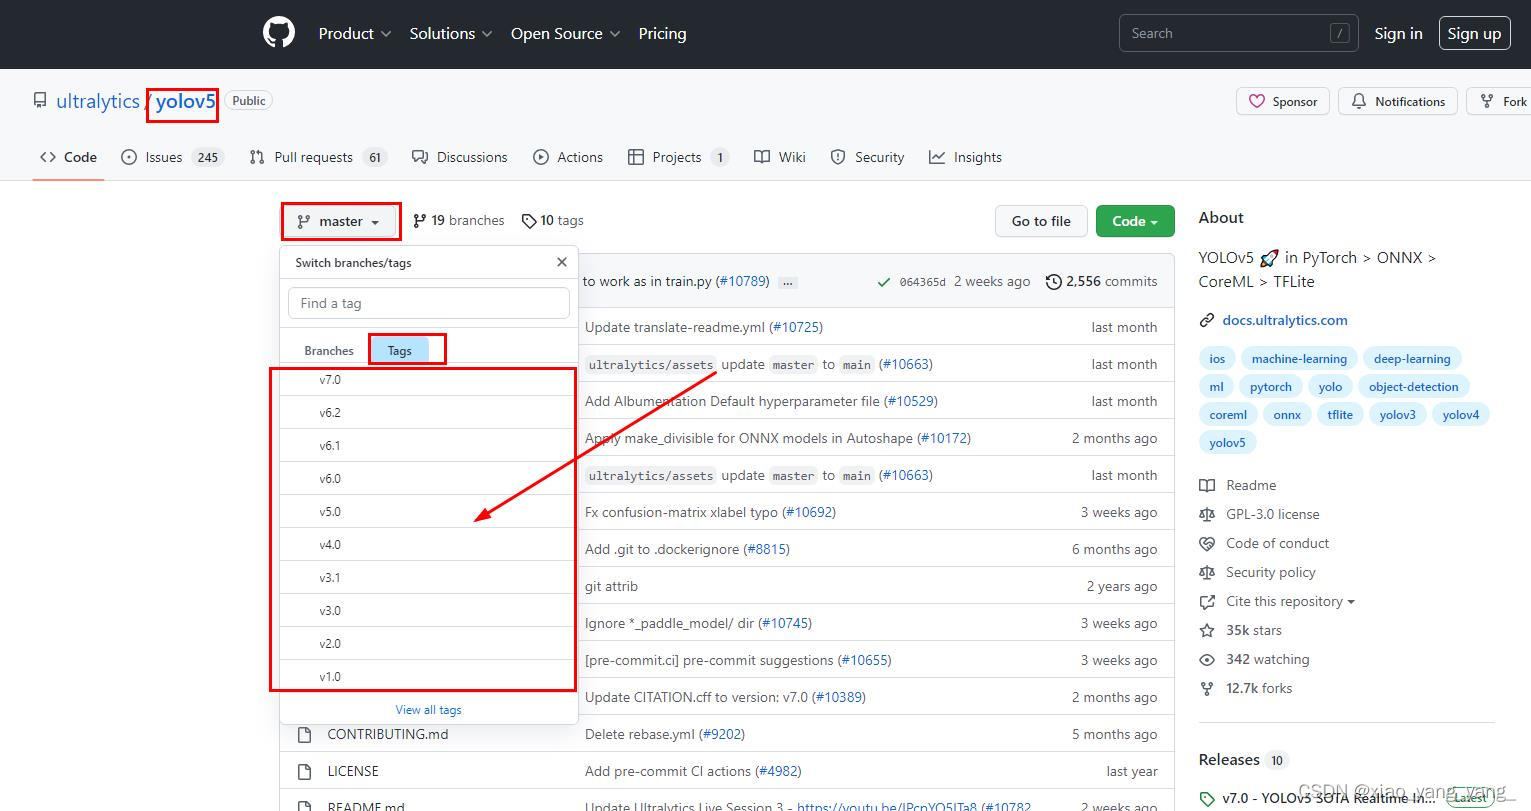Viewport: 1531px width, 811px height.
Task: Click the Notifications bell button
Action: click(x=1398, y=101)
